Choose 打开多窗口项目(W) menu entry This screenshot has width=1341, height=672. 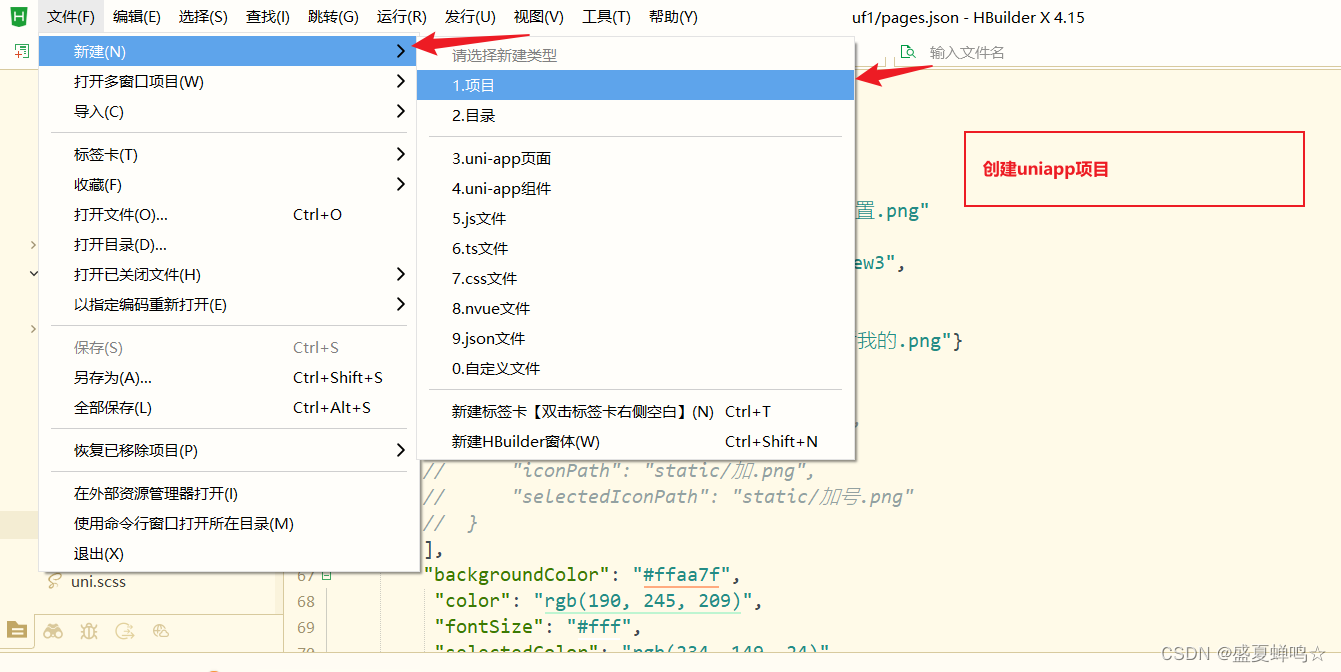(228, 81)
